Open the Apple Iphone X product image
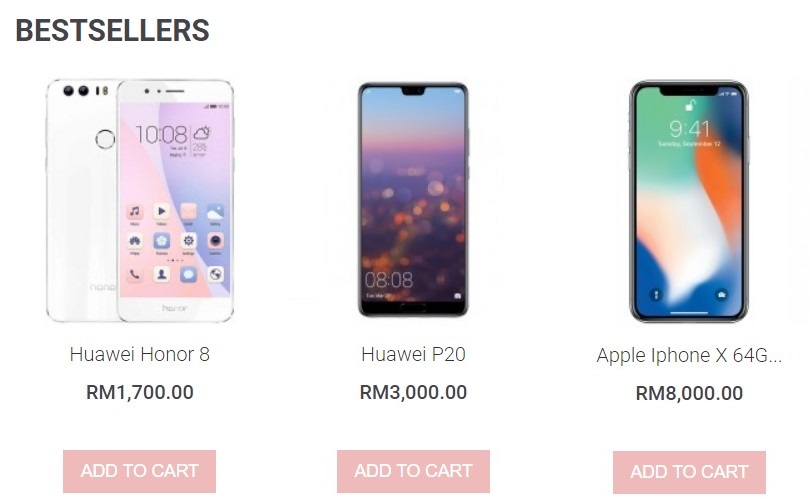The height and width of the screenshot is (502, 810). click(x=689, y=201)
